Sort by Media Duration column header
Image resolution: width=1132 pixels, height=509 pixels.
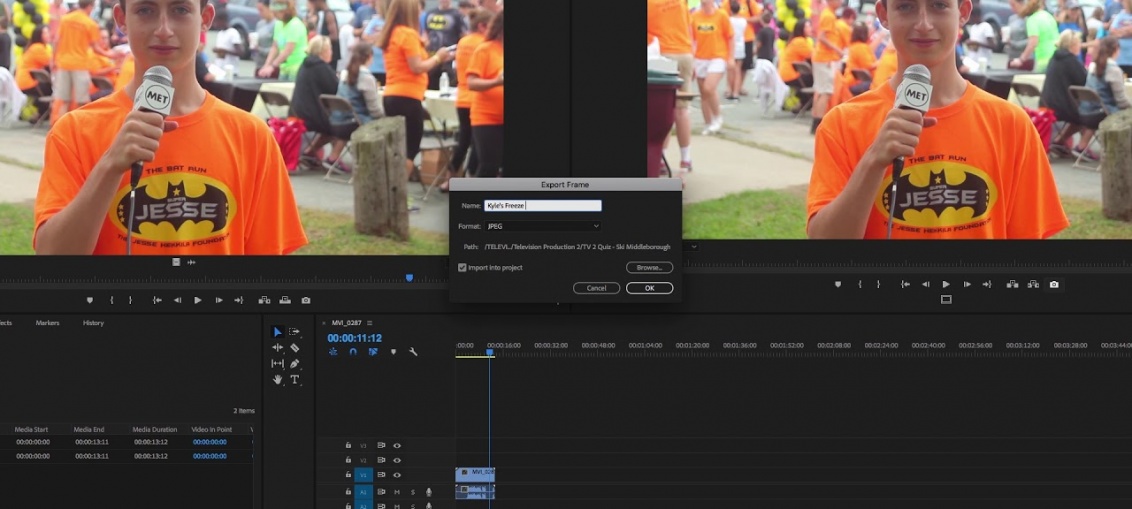[154, 430]
